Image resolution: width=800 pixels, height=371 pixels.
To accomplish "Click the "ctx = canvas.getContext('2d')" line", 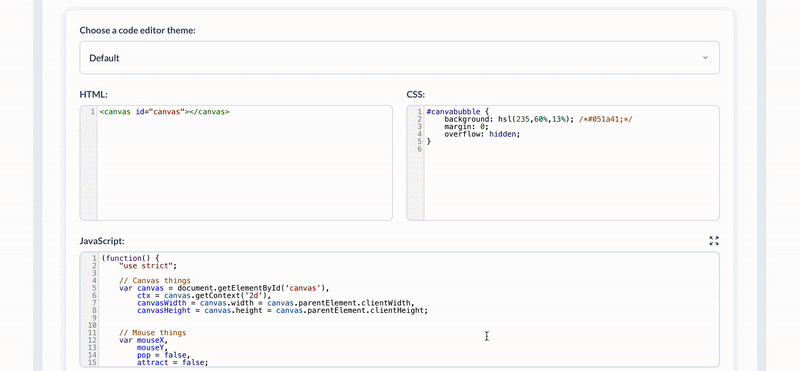I will point(204,295).
